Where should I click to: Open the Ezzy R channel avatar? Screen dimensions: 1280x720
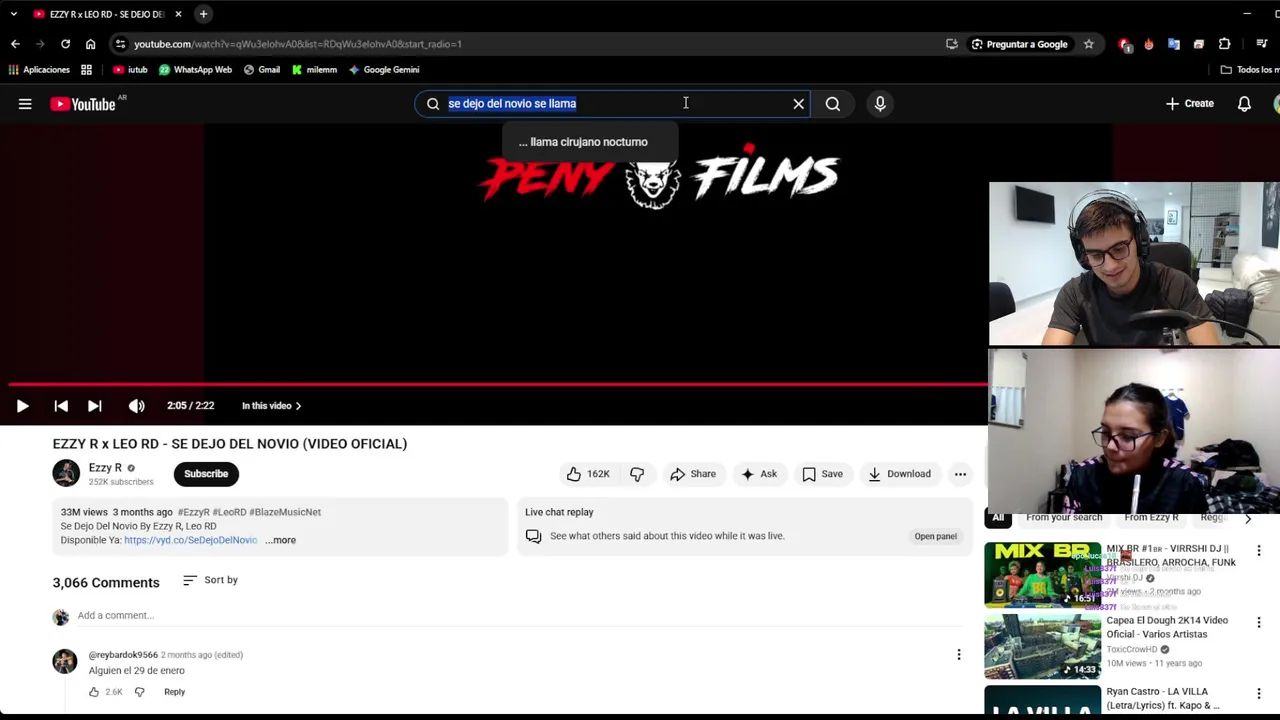pos(66,473)
